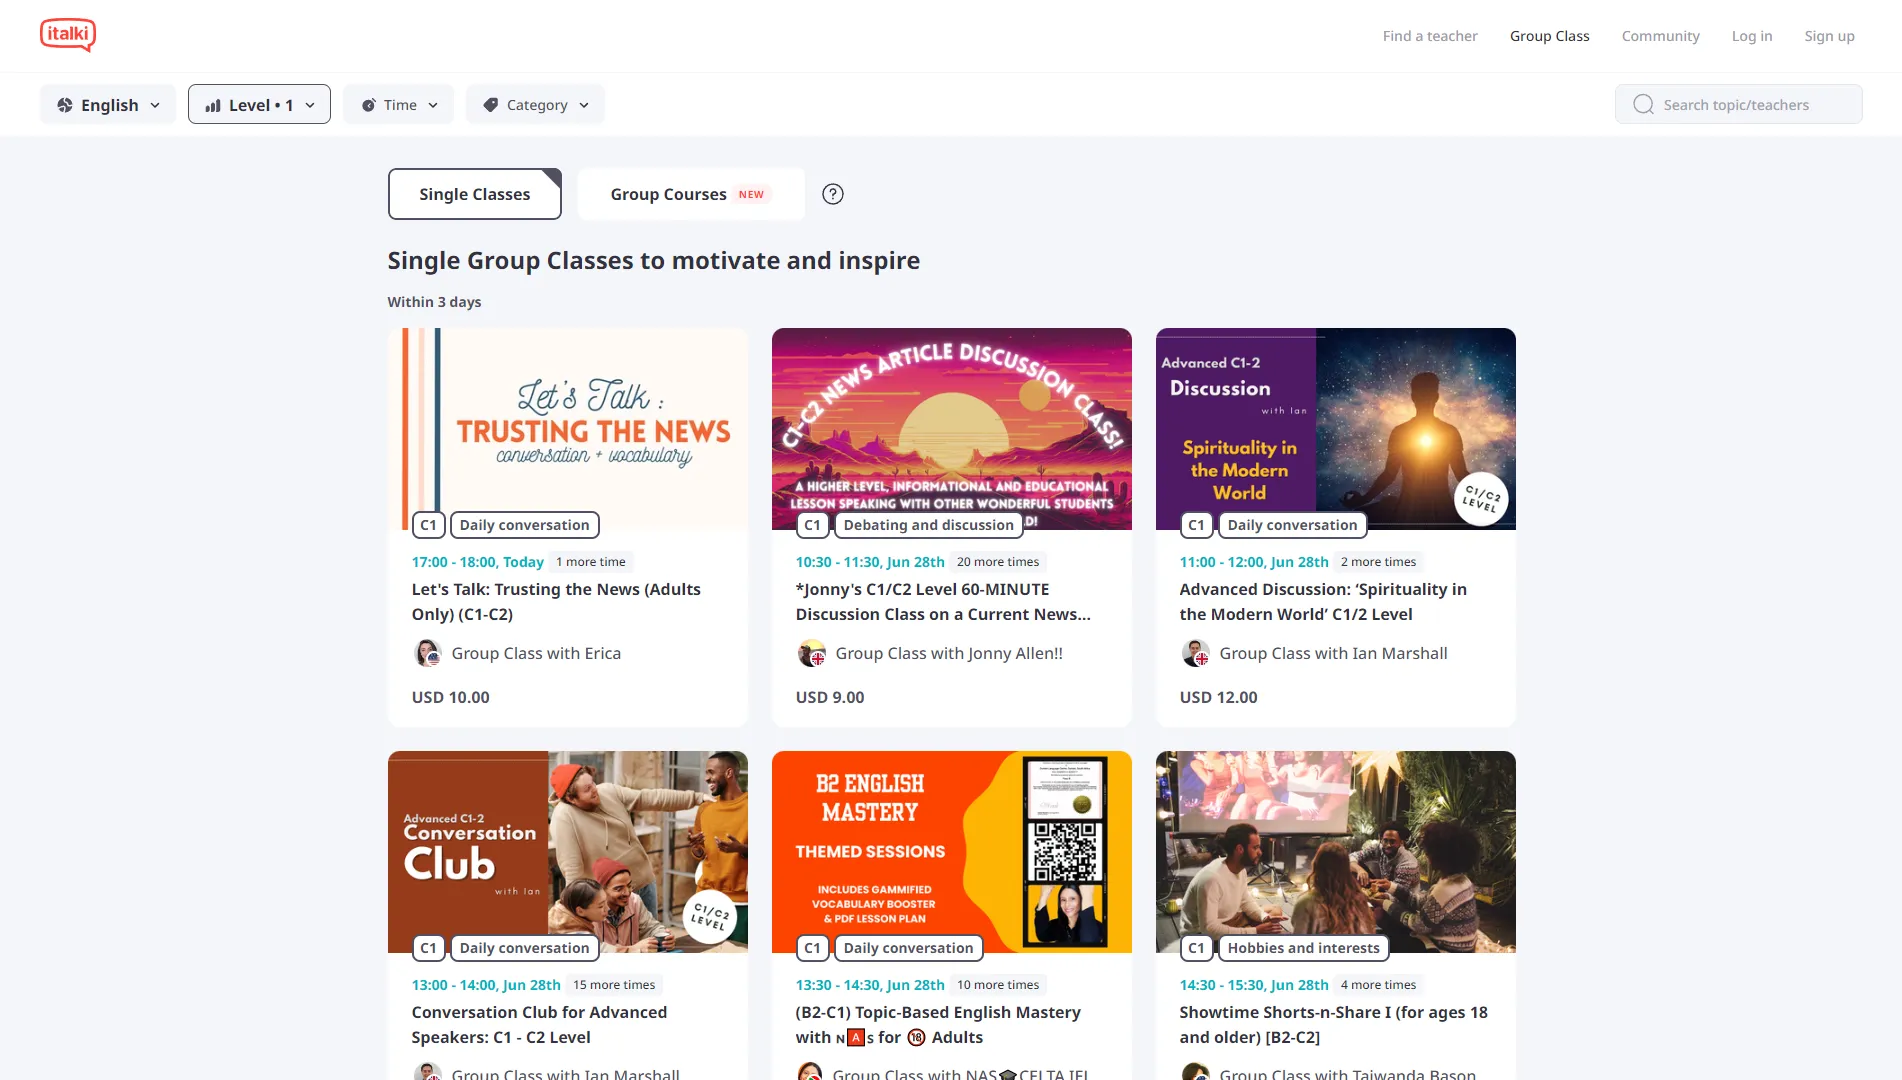This screenshot has height=1080, width=1902.
Task: Click the '15 more times' badge
Action: coord(614,985)
